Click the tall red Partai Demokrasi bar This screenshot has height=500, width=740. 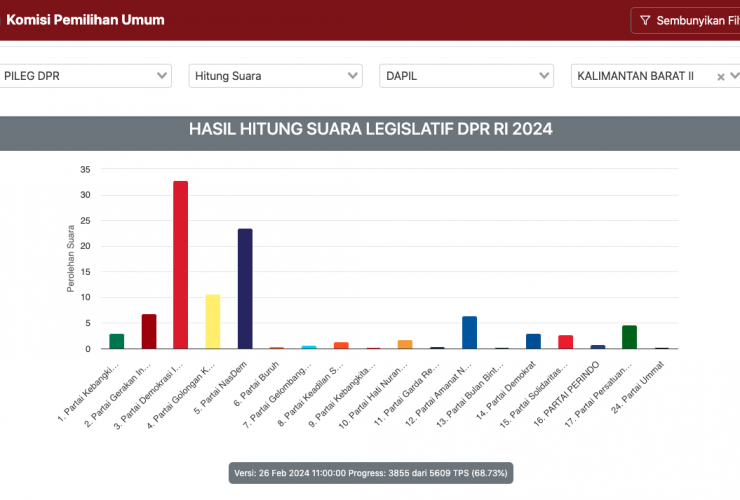(181, 265)
